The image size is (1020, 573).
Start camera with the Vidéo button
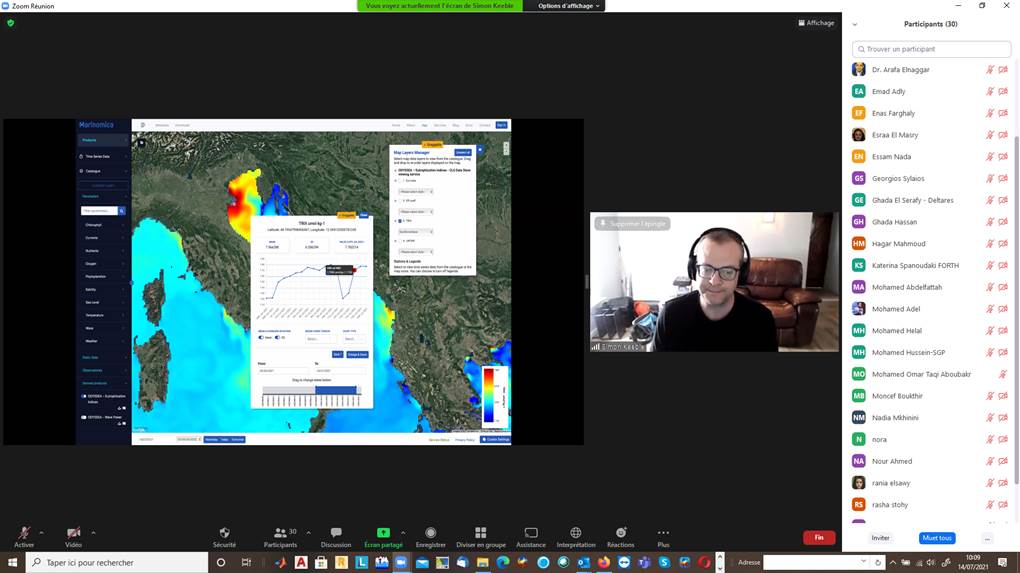74,537
